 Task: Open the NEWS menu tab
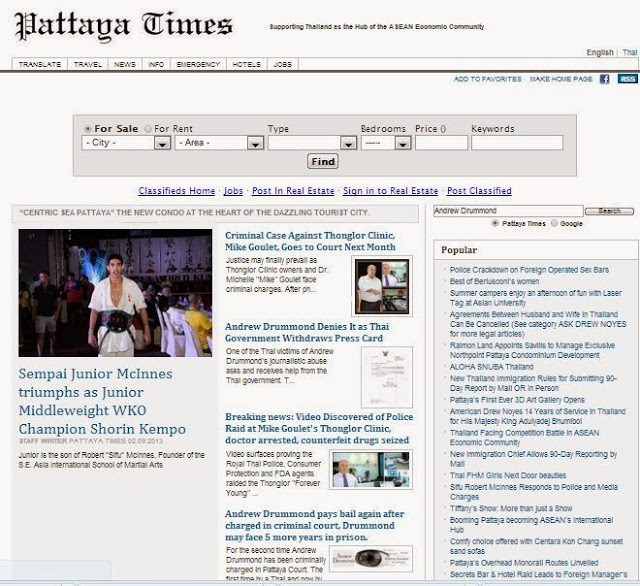click(x=125, y=64)
